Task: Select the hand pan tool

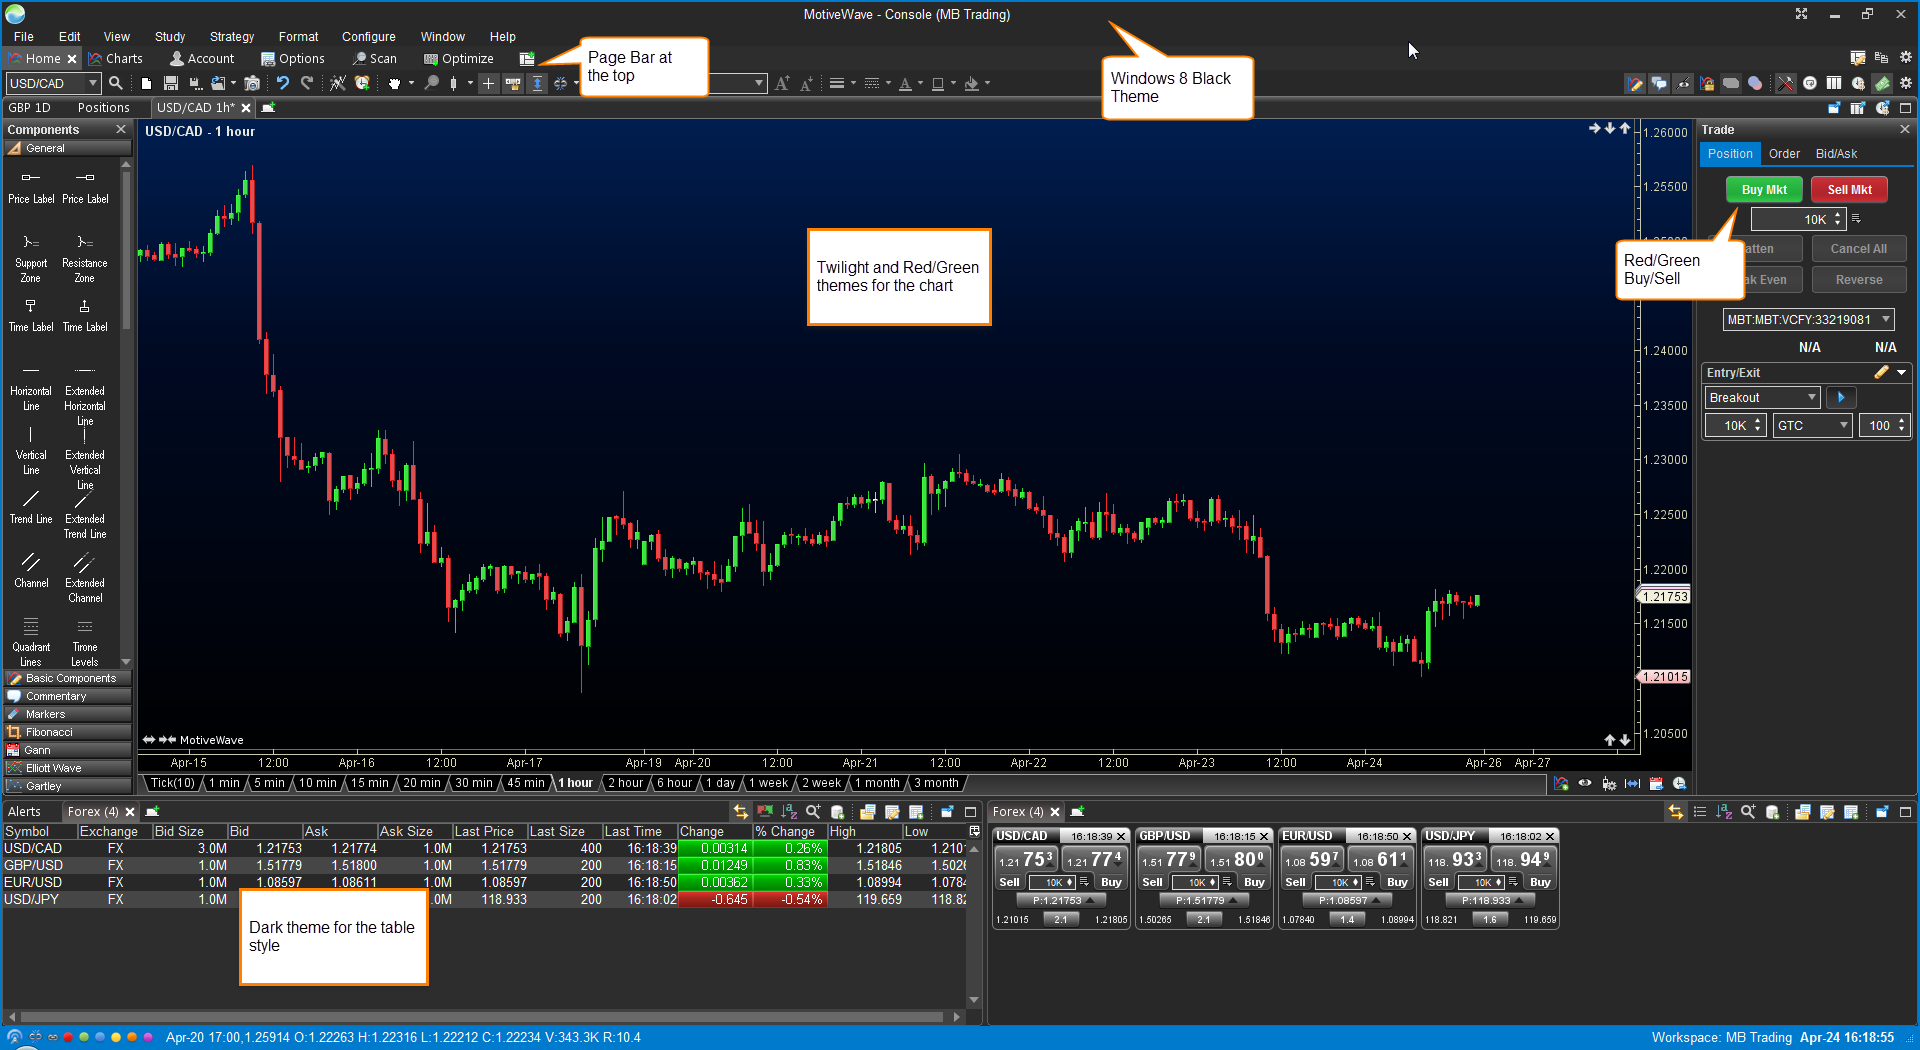Action: pos(395,83)
